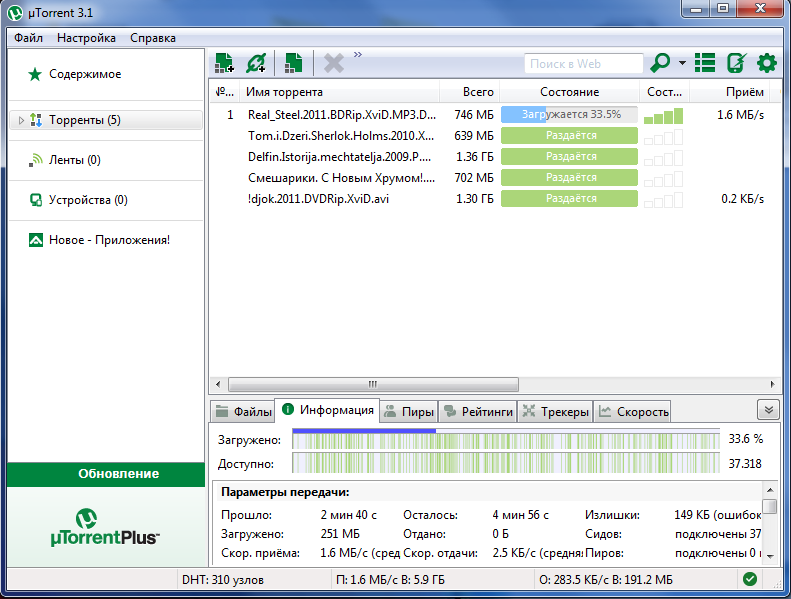The image size is (791, 599).
Task: Click the health bars icon of Tom.i.Dzeri row
Action: [x=663, y=137]
